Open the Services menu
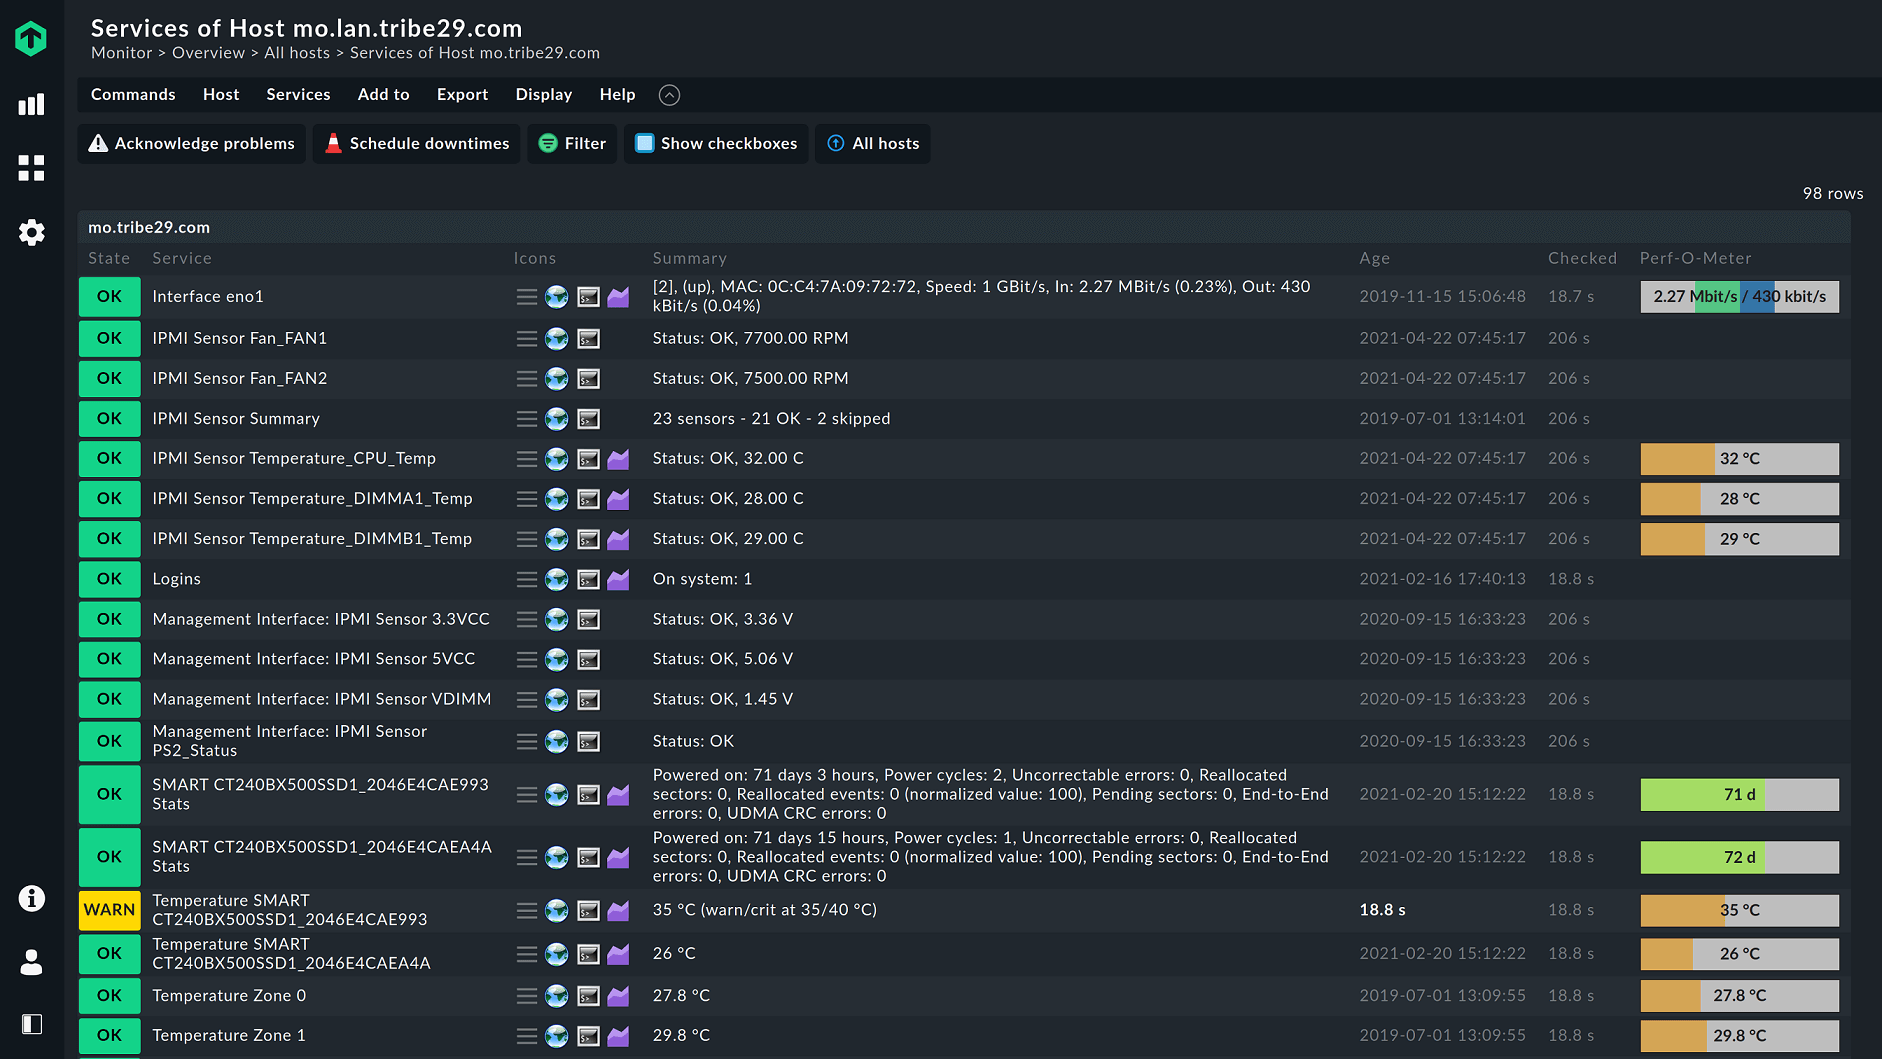The width and height of the screenshot is (1882, 1059). (x=298, y=94)
